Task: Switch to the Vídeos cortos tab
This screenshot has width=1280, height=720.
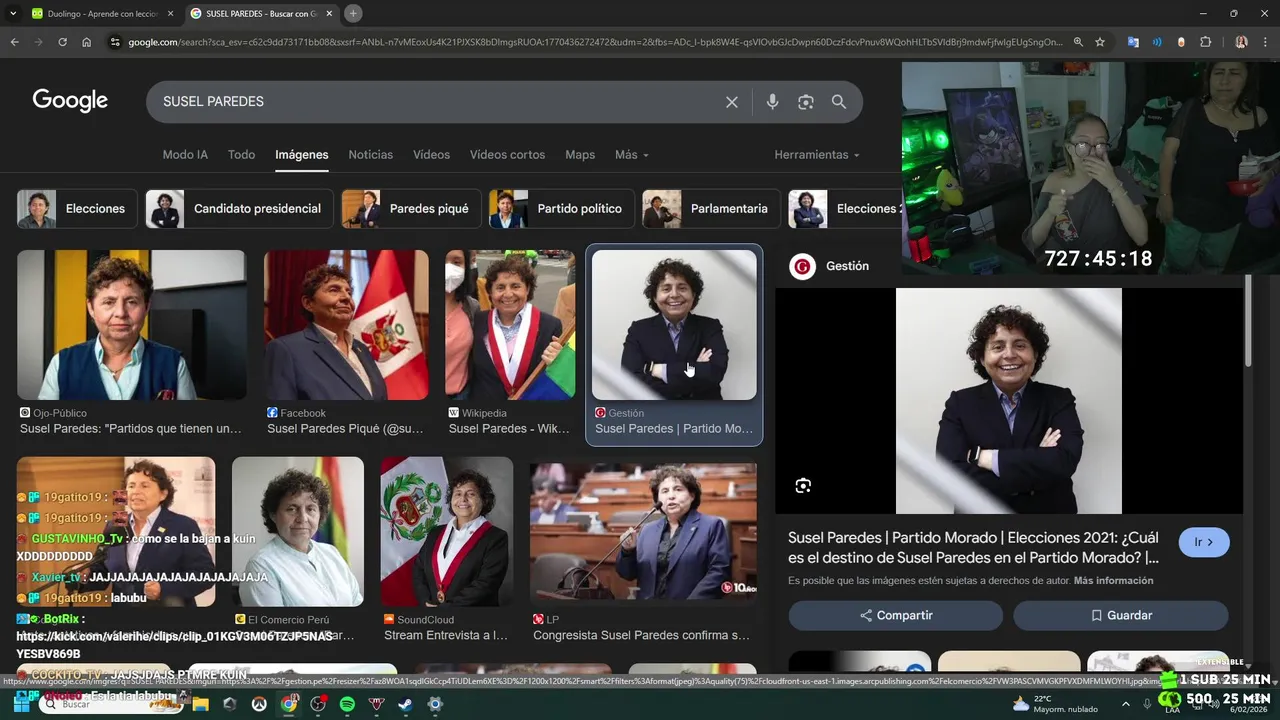Action: pos(507,155)
